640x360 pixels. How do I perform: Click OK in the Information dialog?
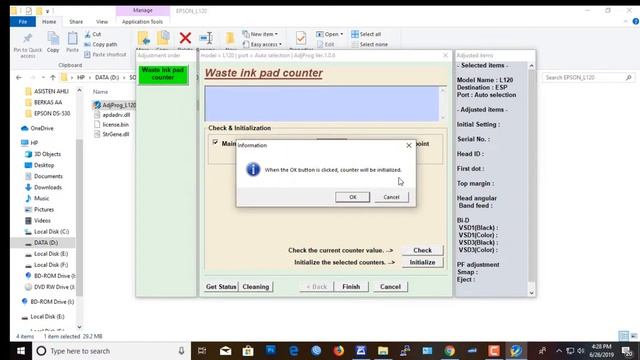[353, 197]
